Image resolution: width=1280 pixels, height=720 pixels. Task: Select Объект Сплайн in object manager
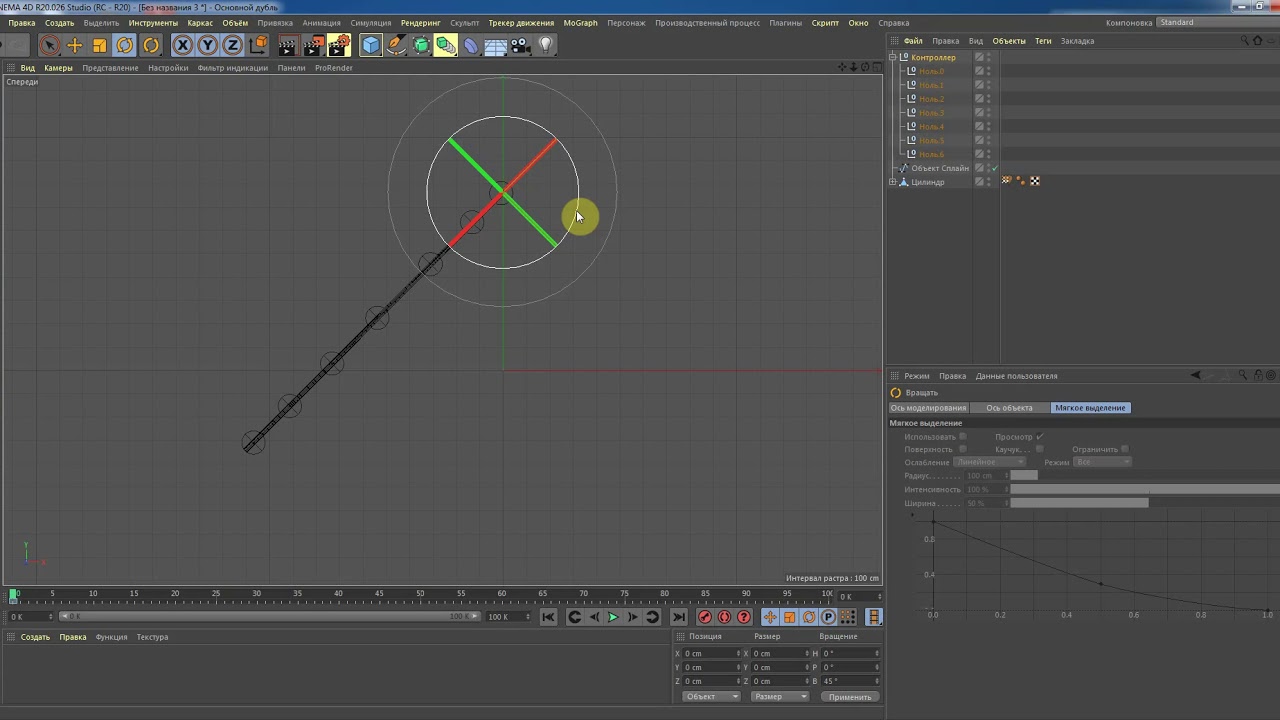pos(940,168)
